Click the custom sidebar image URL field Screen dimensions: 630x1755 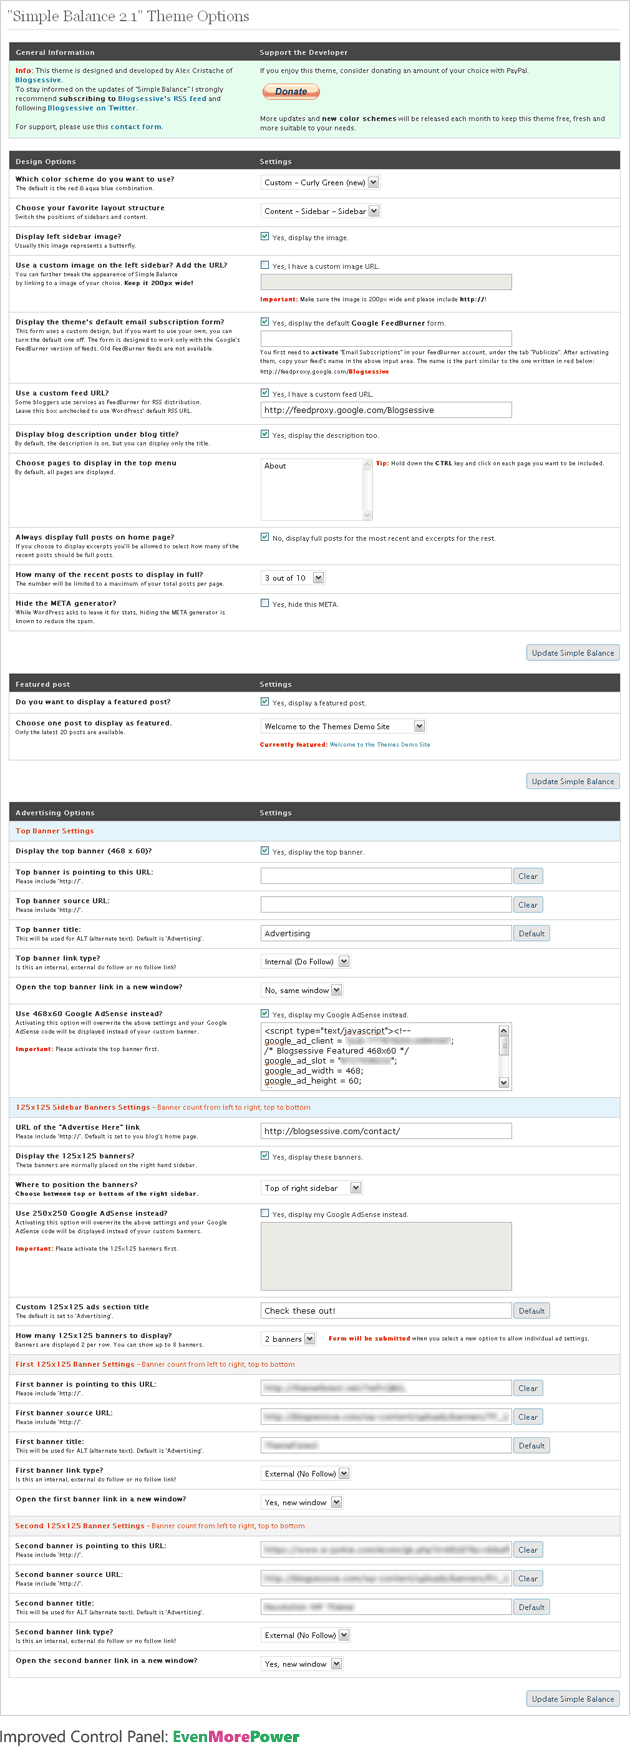point(386,282)
